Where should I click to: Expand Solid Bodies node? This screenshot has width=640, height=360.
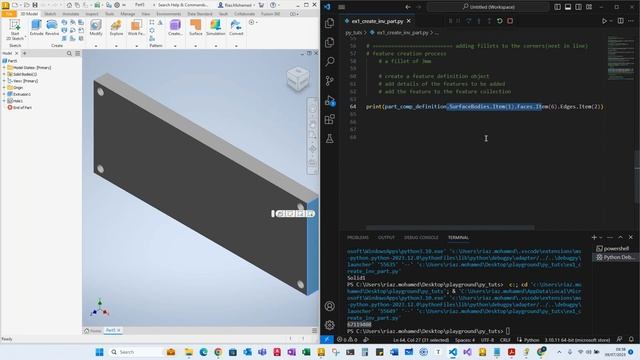click(4, 74)
